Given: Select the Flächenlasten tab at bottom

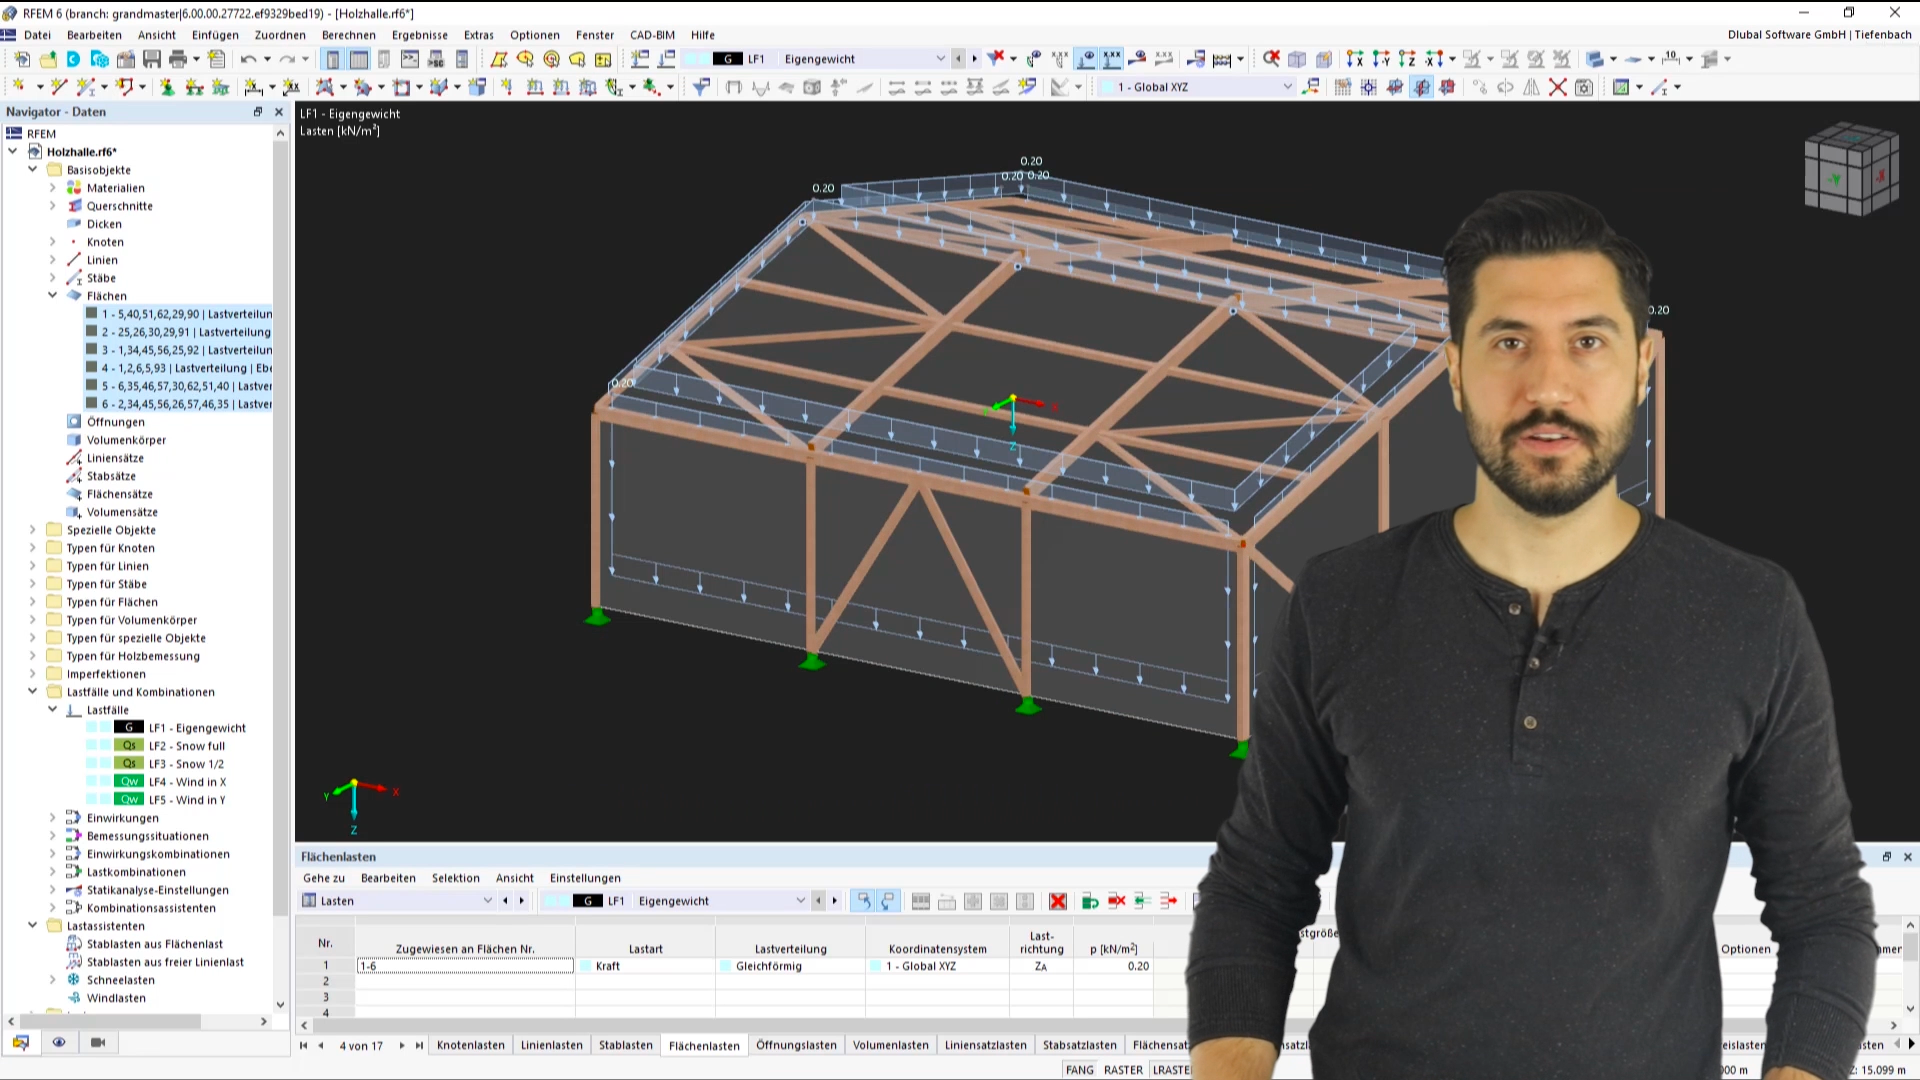Looking at the screenshot, I should click(x=704, y=1044).
